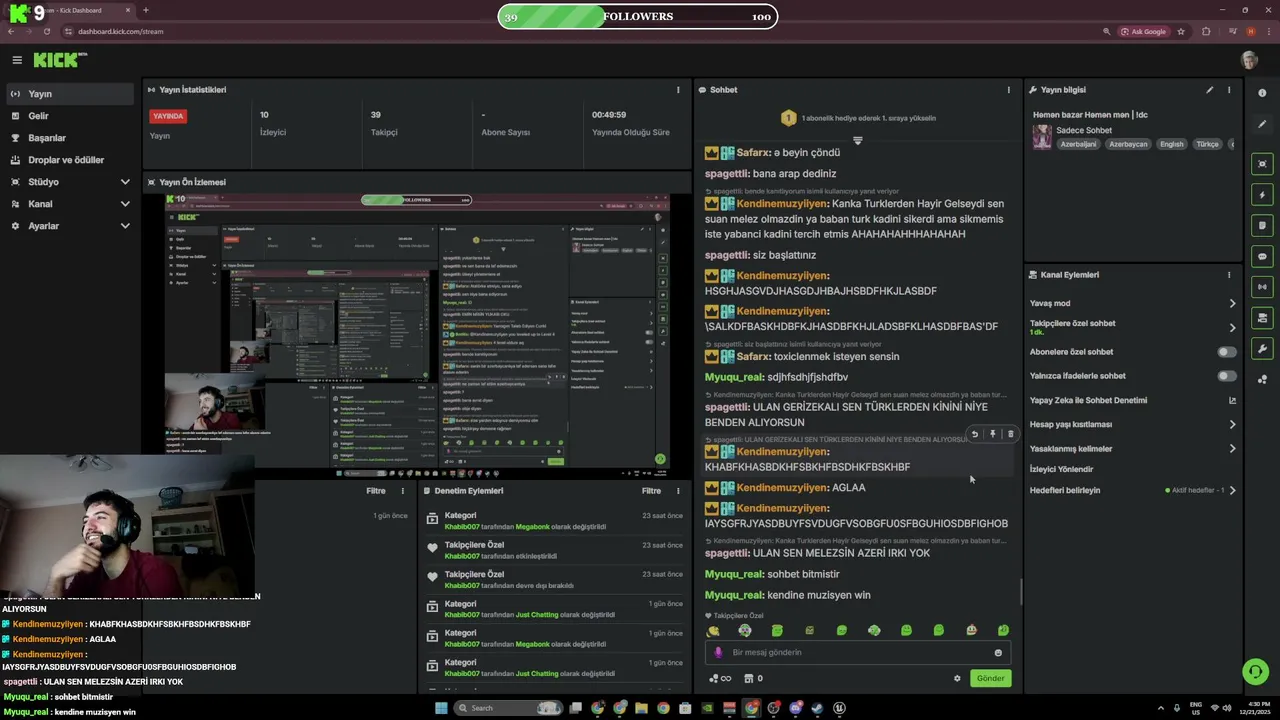Open Steam from the taskbar
The width and height of the screenshot is (1280, 720).
point(817,708)
